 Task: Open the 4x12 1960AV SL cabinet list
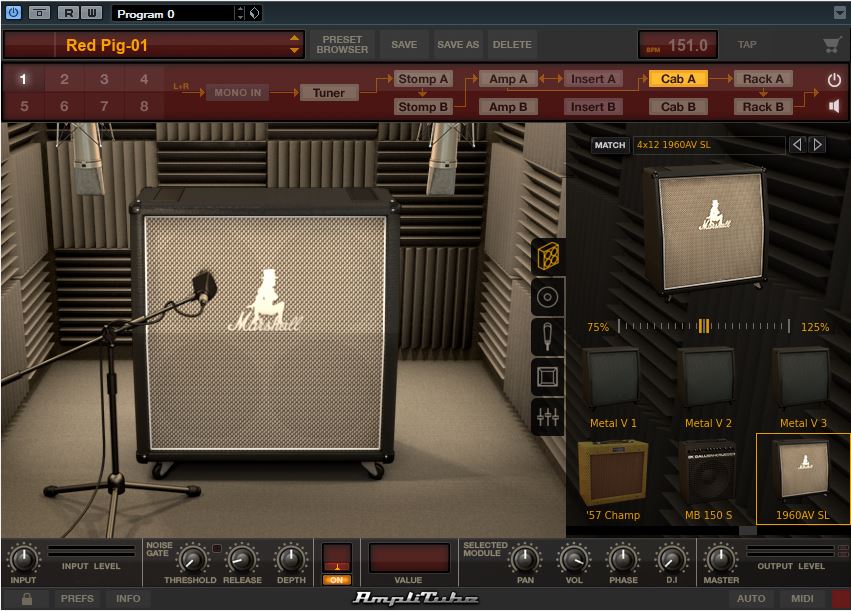pos(709,145)
